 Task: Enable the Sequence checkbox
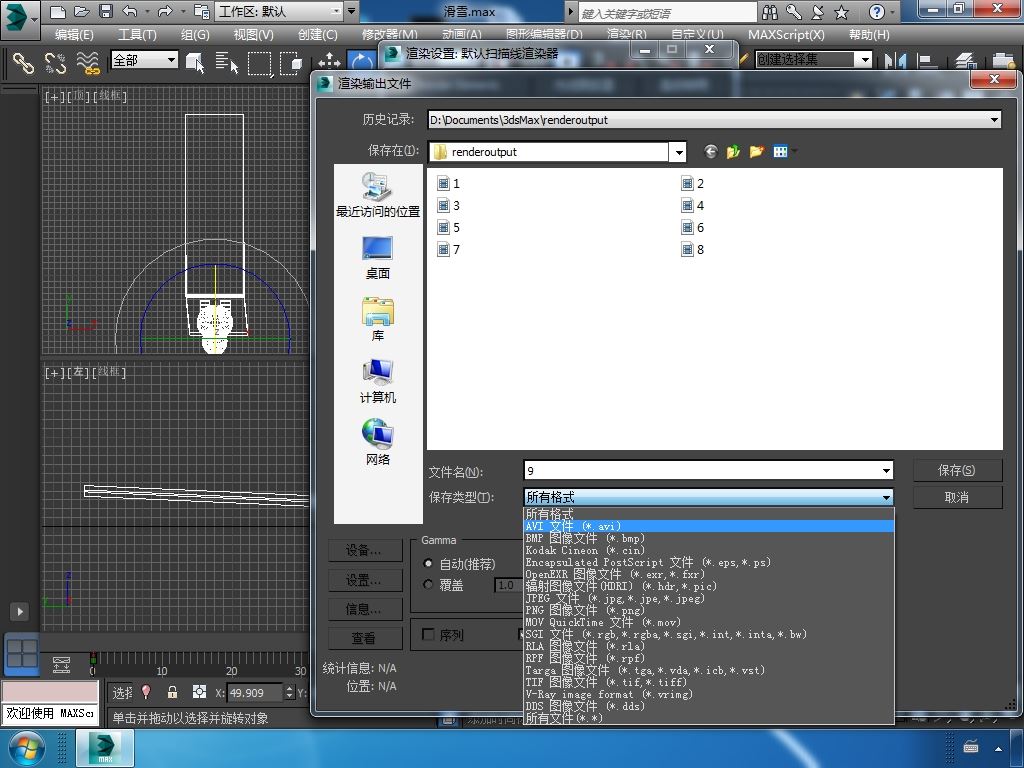[x=428, y=635]
